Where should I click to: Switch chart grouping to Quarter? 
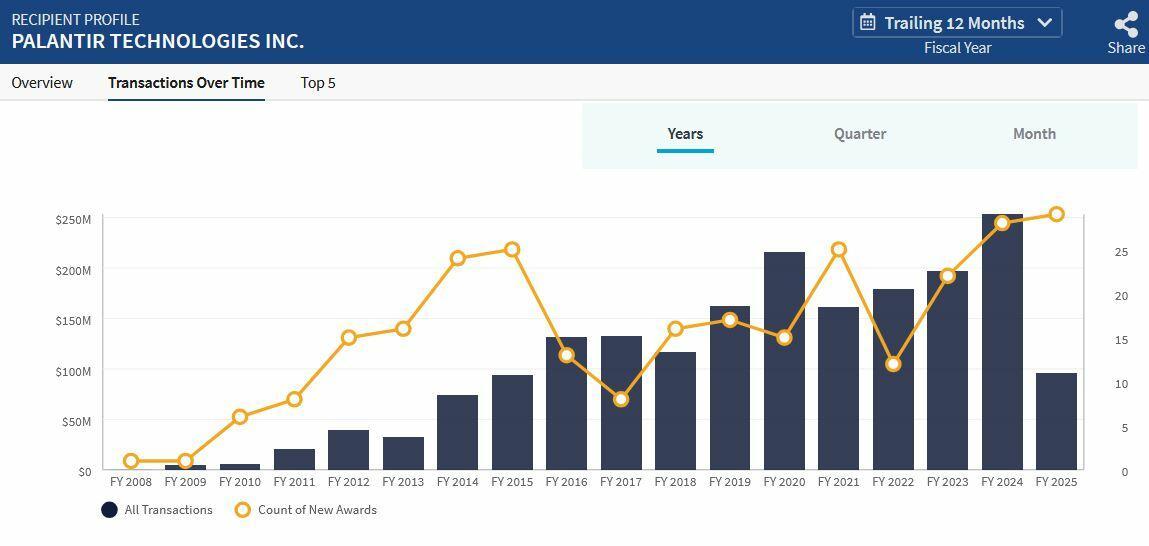point(860,134)
